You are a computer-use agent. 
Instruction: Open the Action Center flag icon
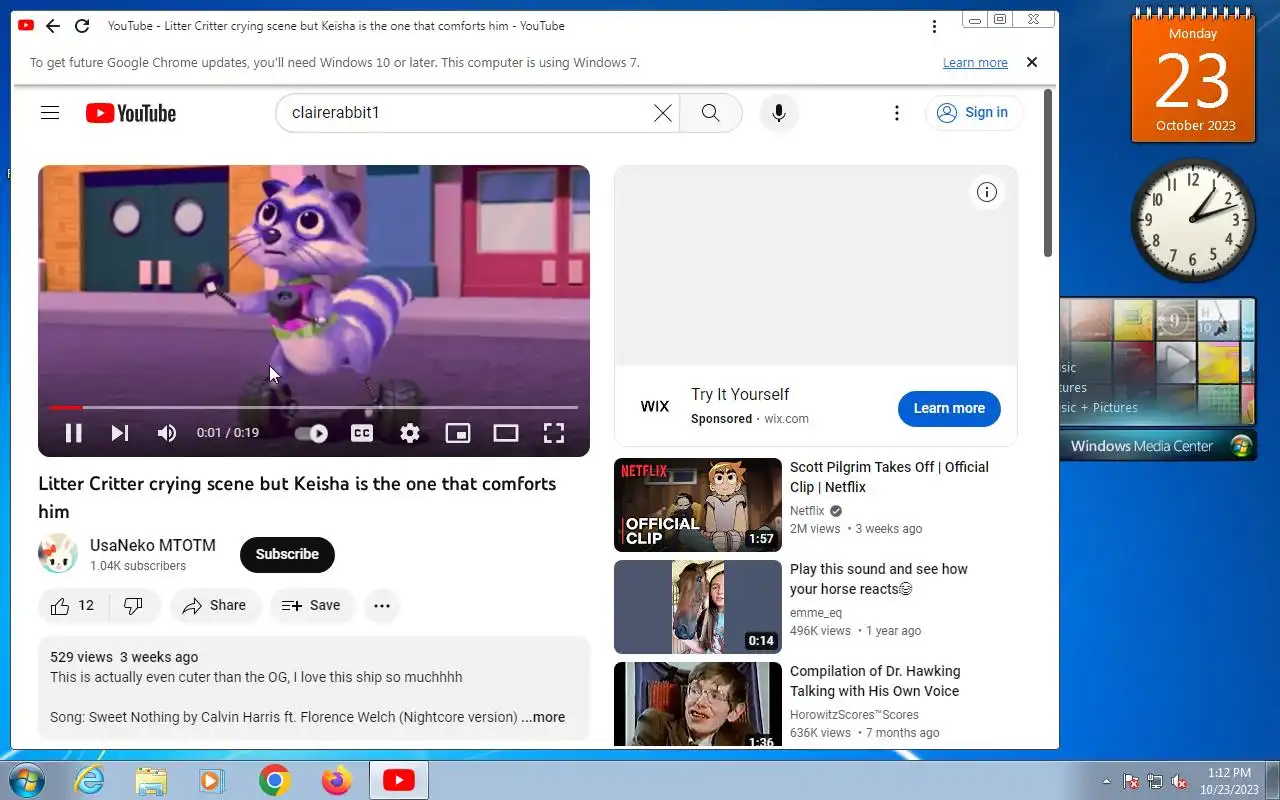coord(1131,781)
